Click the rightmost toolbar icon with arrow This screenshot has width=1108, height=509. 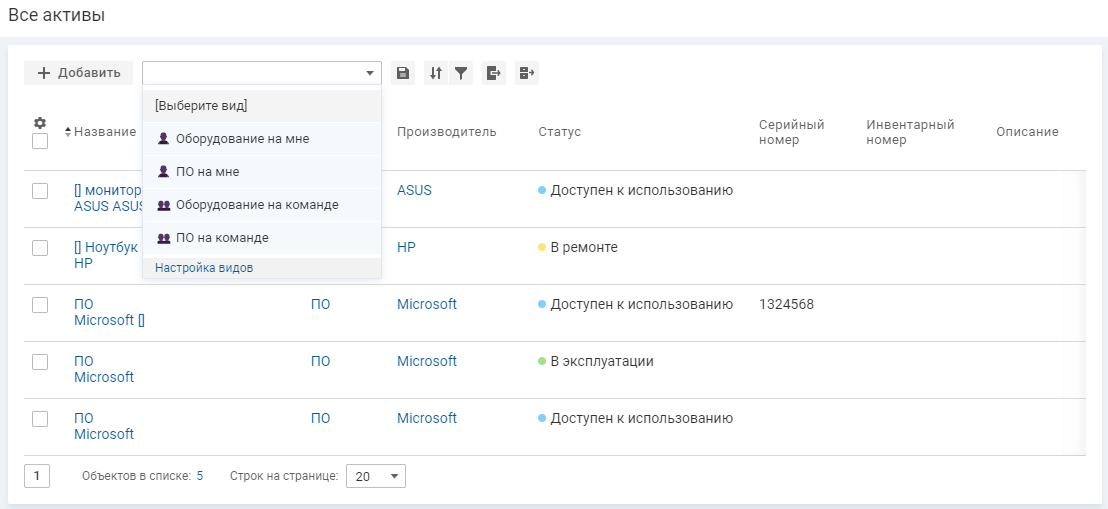(x=527, y=73)
